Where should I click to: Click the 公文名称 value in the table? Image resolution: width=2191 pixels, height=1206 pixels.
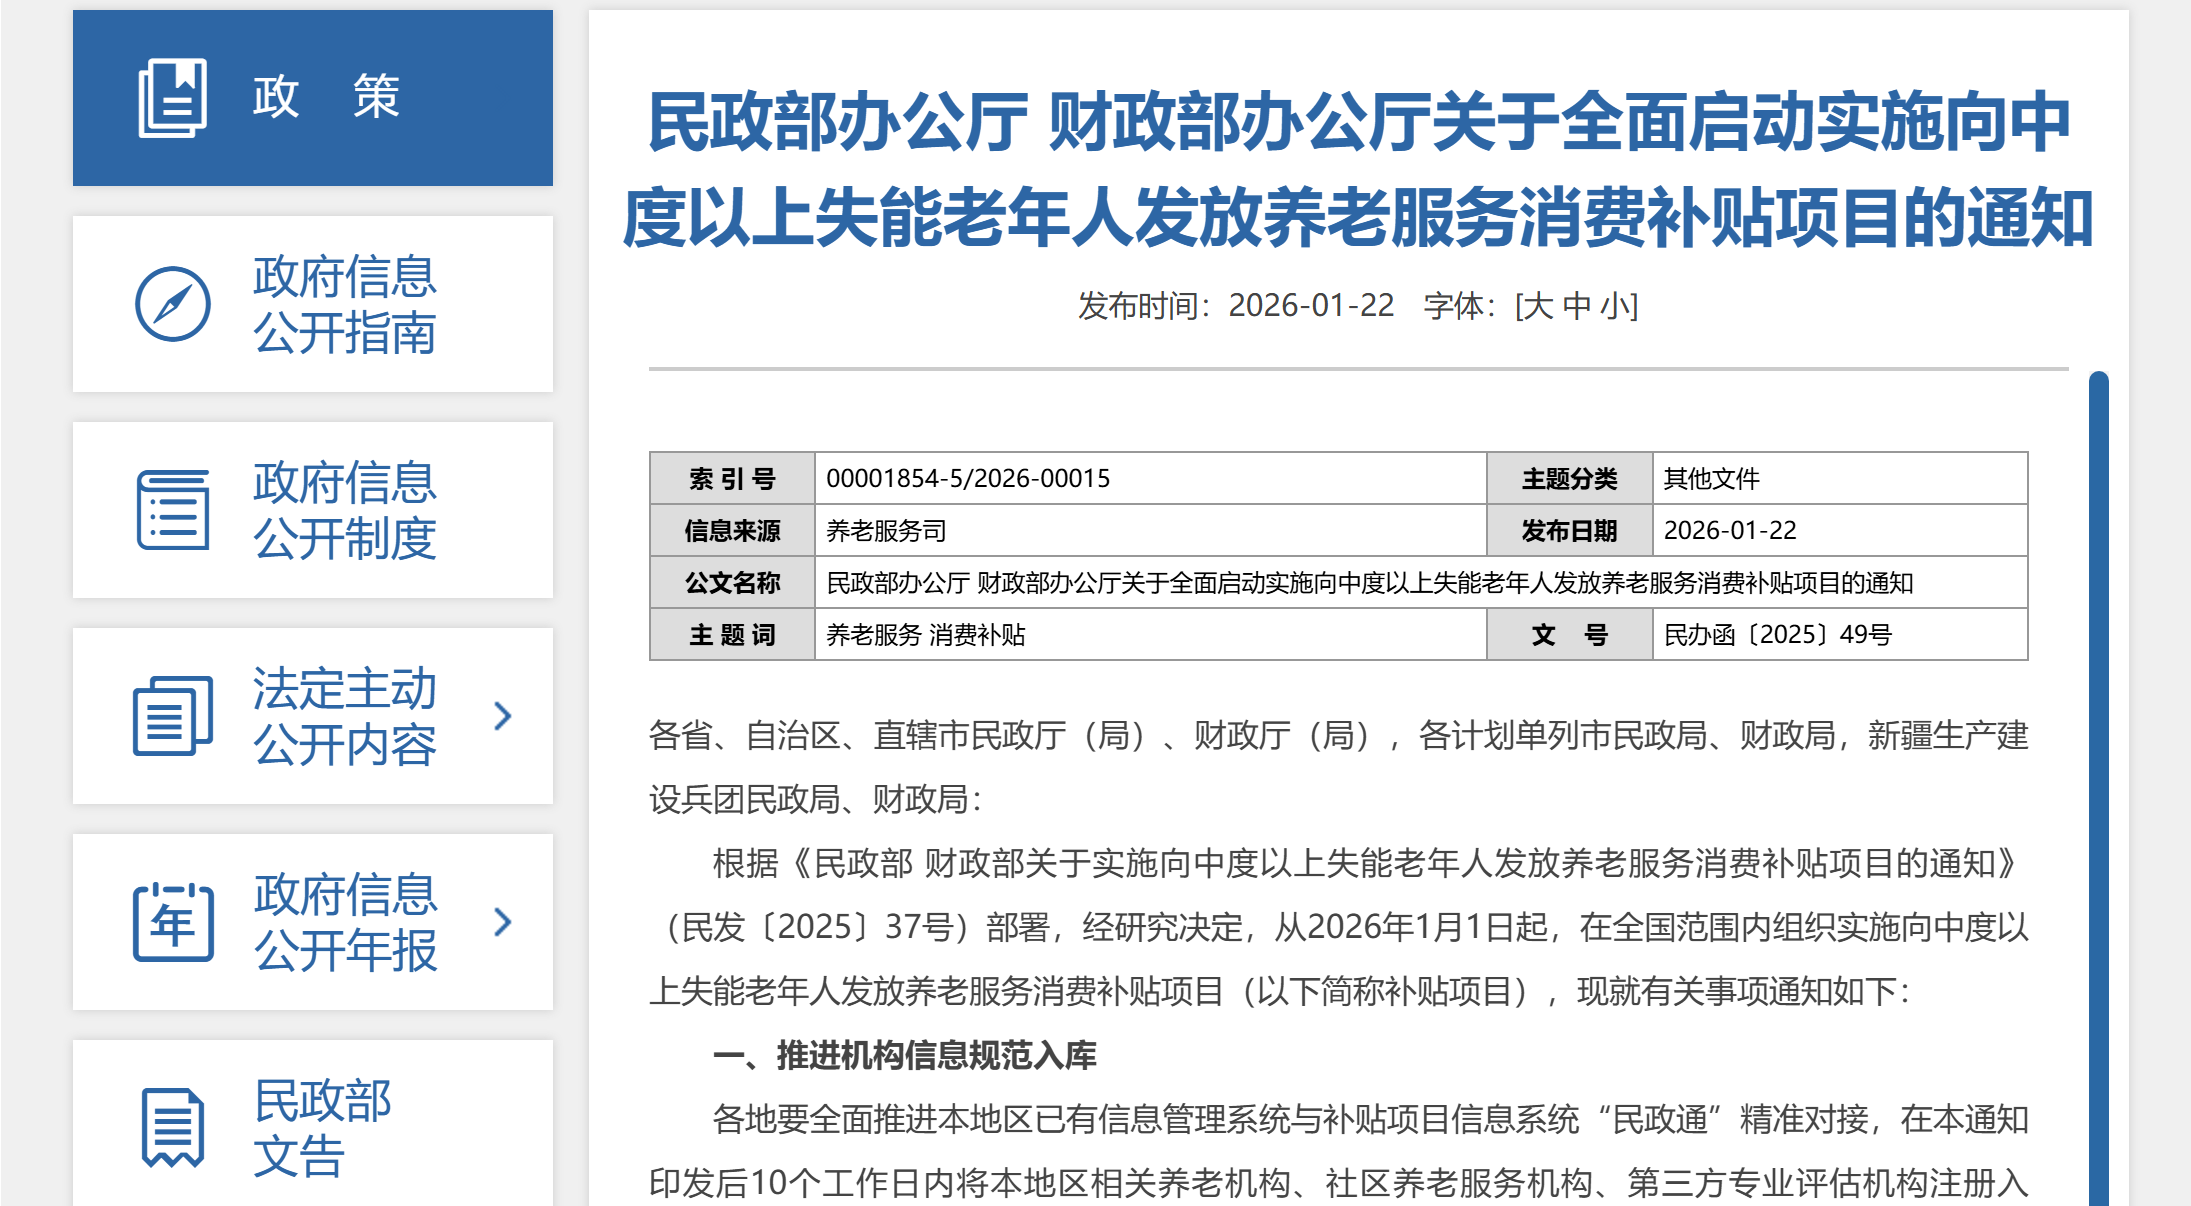pyautogui.click(x=1370, y=583)
